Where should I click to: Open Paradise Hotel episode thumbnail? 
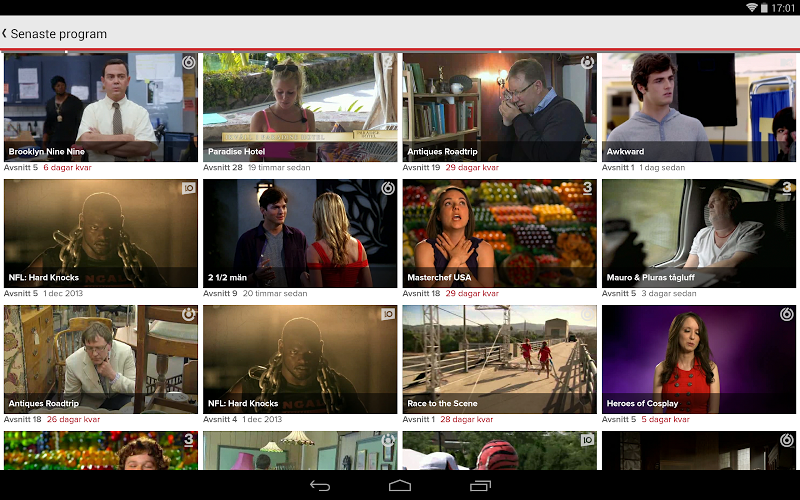point(300,107)
